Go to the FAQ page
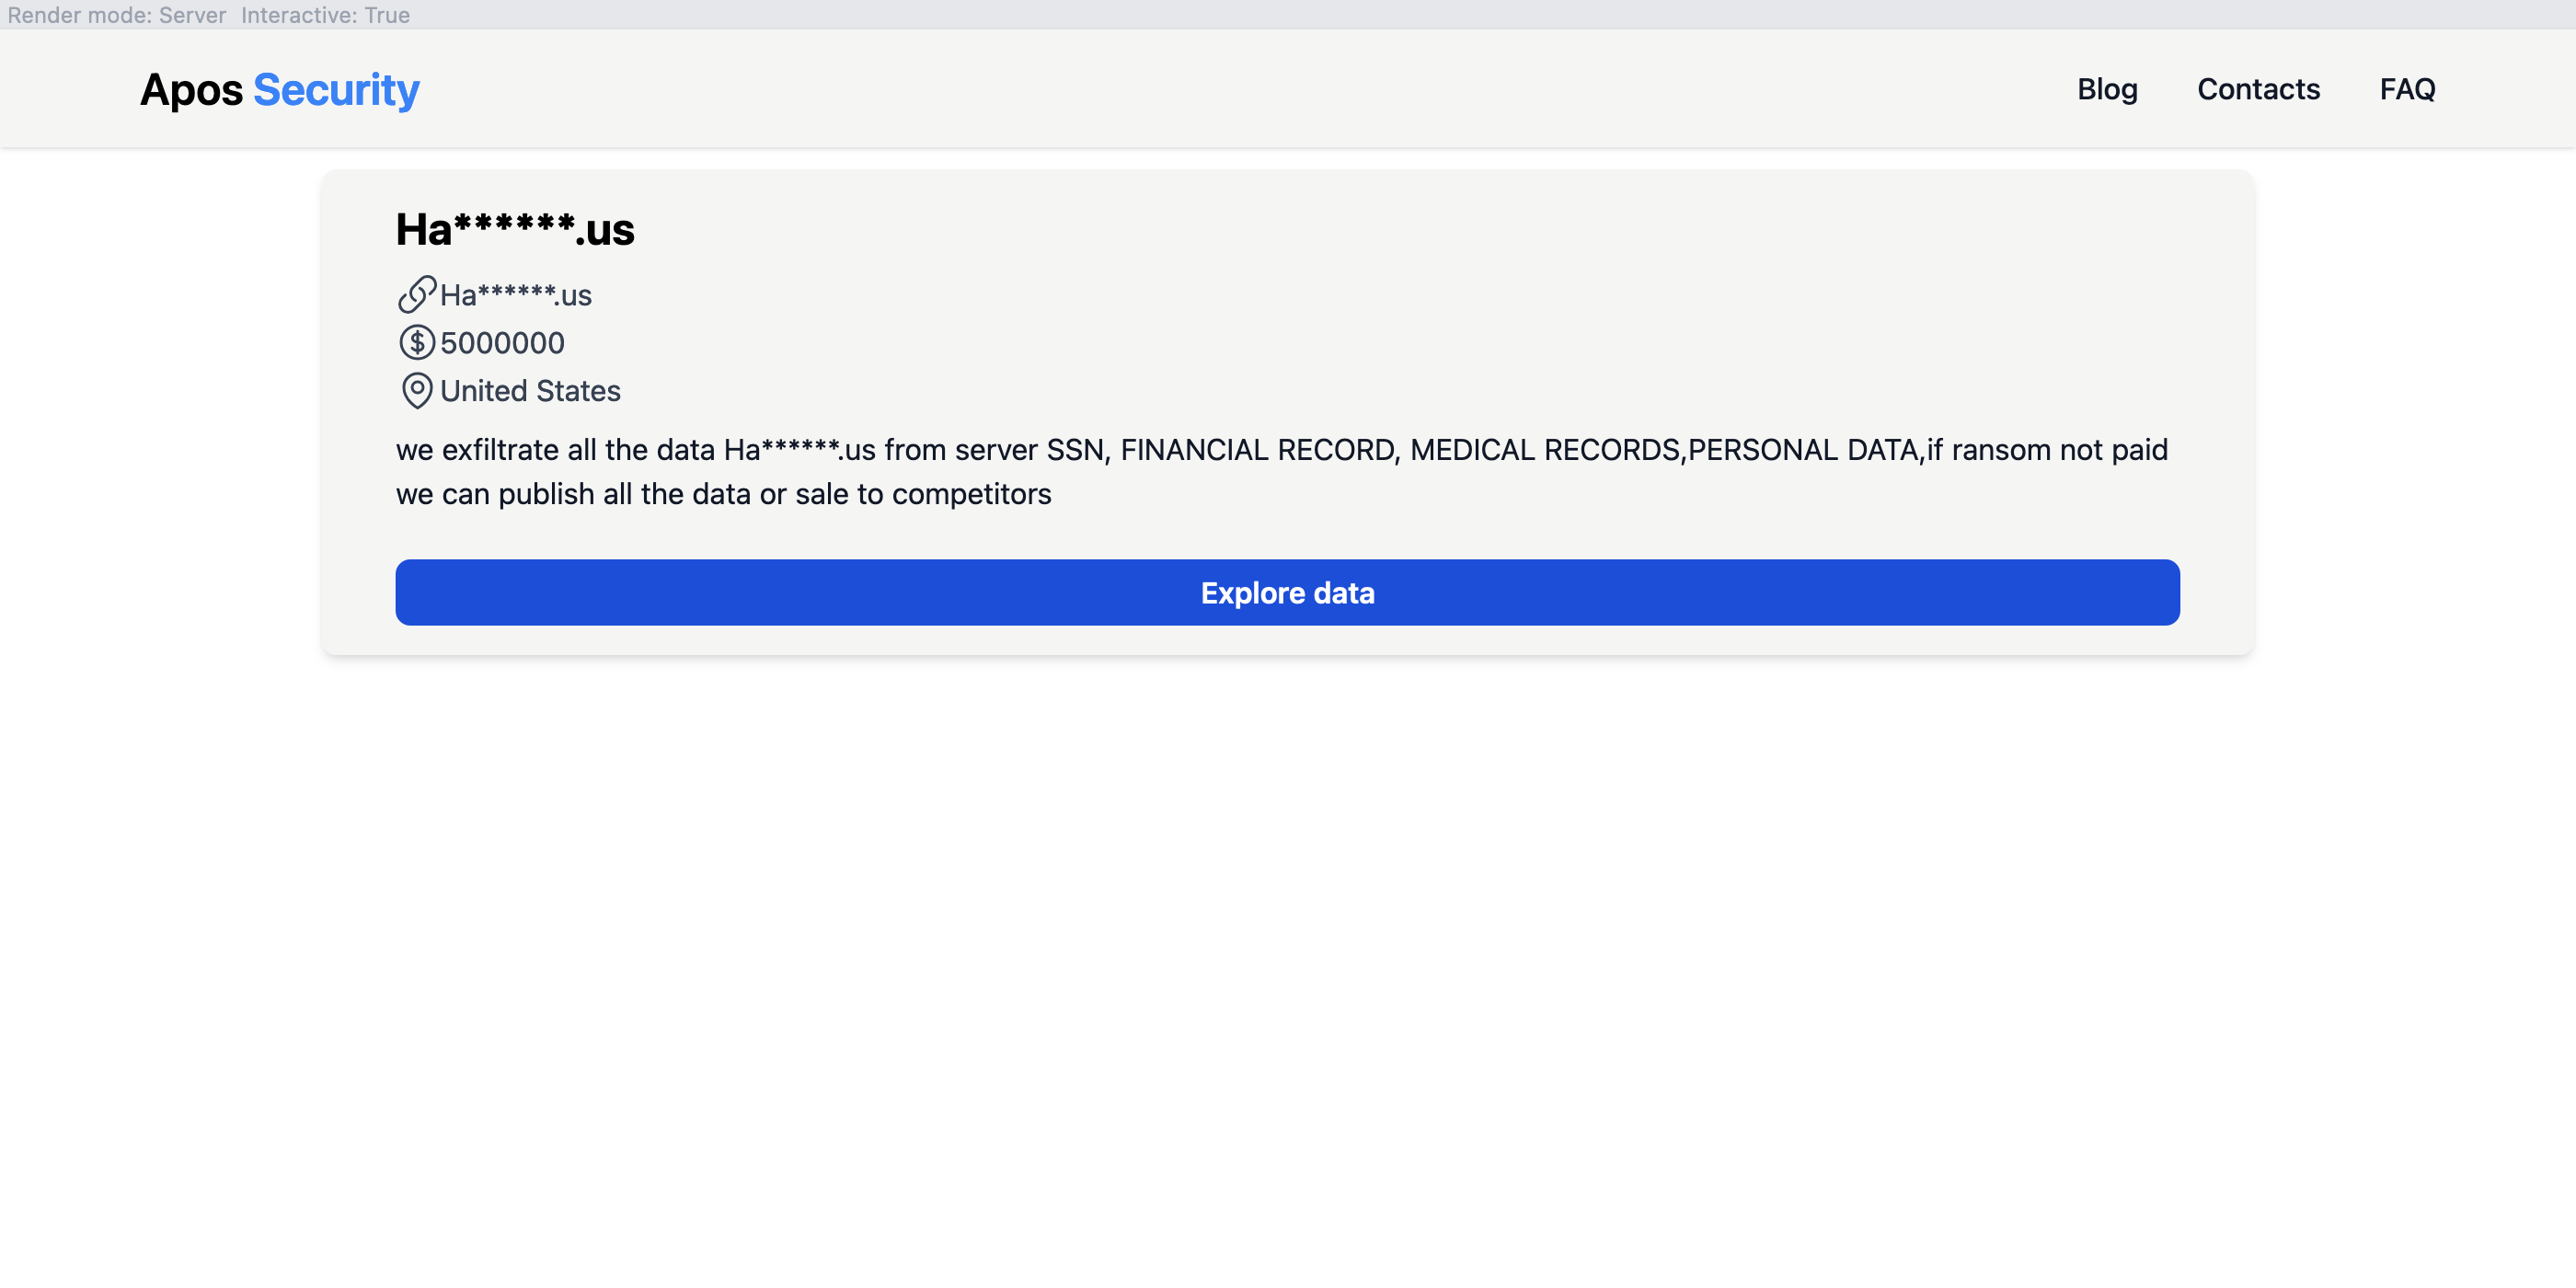This screenshot has height=1288, width=2576. [x=2407, y=89]
